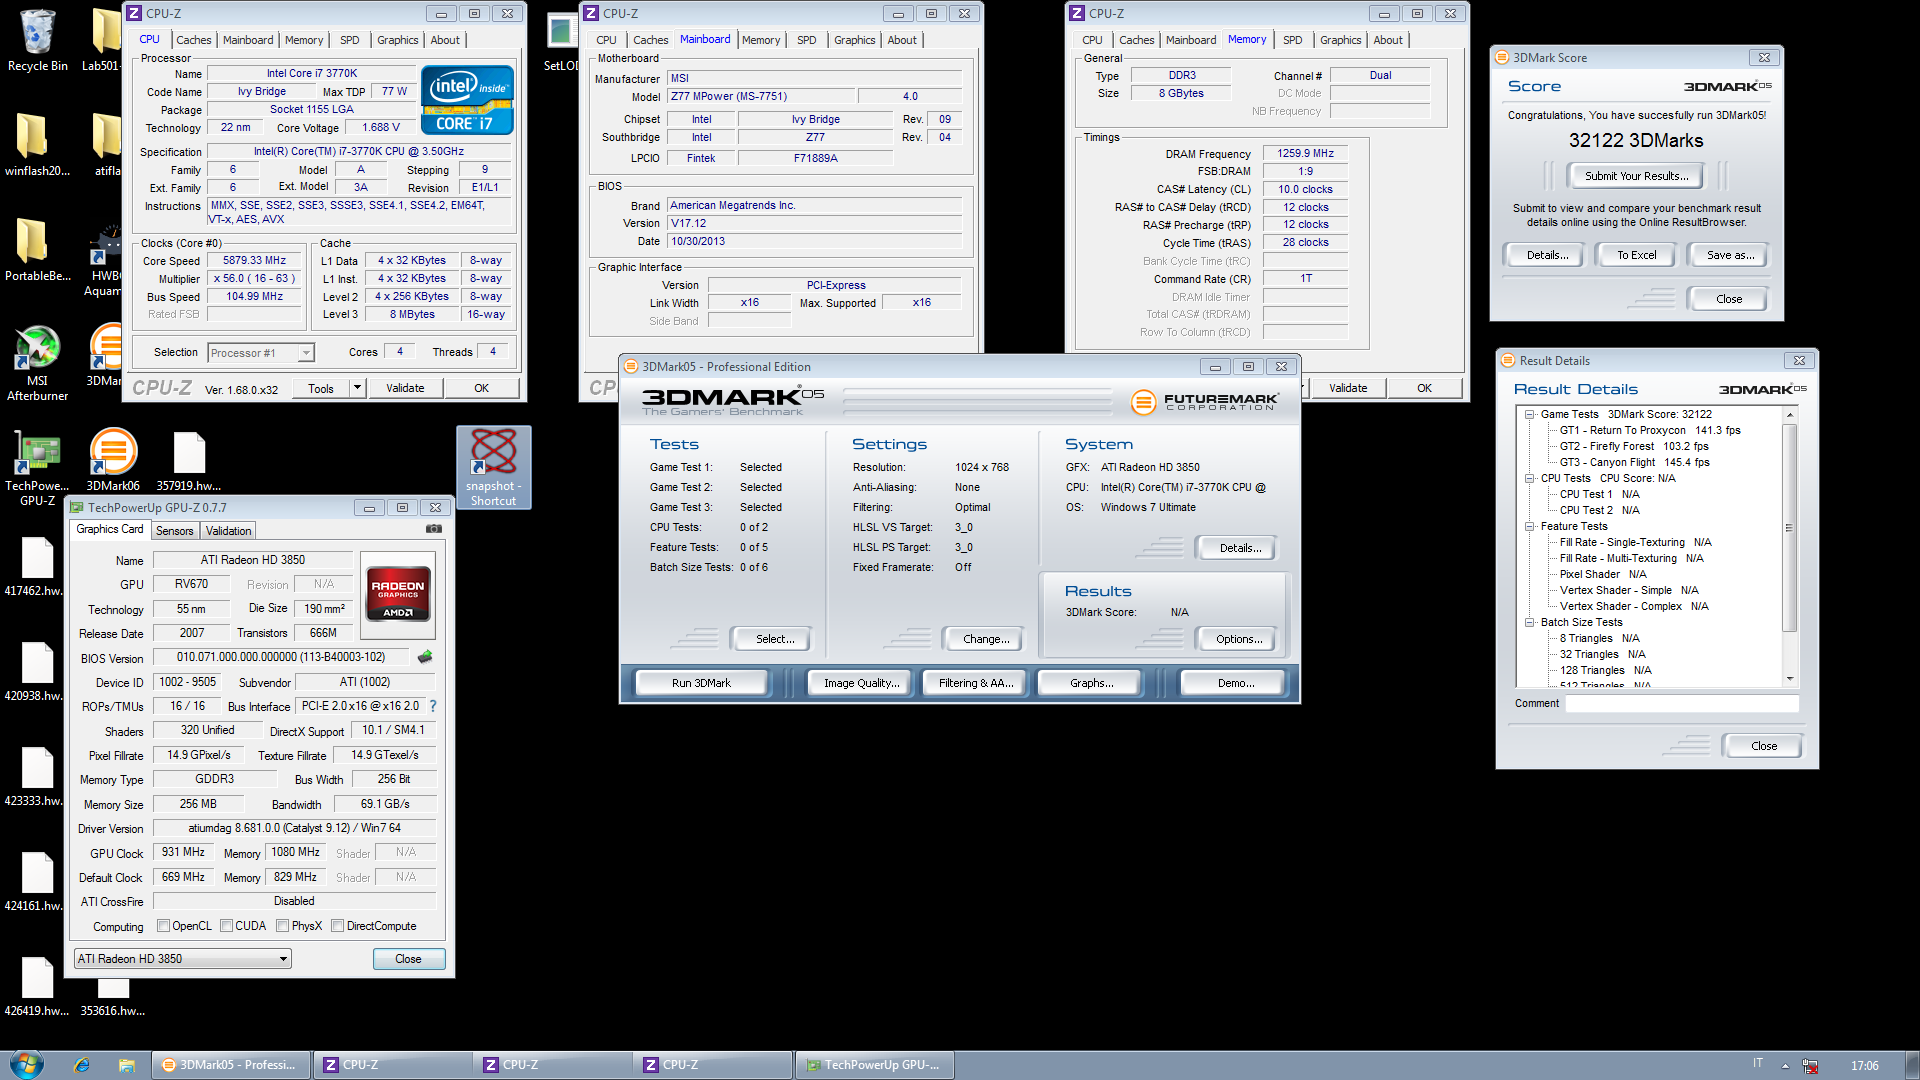1920x1080 pixels.
Task: Collapse the Feature Tests tree node
Action: coord(1529,526)
